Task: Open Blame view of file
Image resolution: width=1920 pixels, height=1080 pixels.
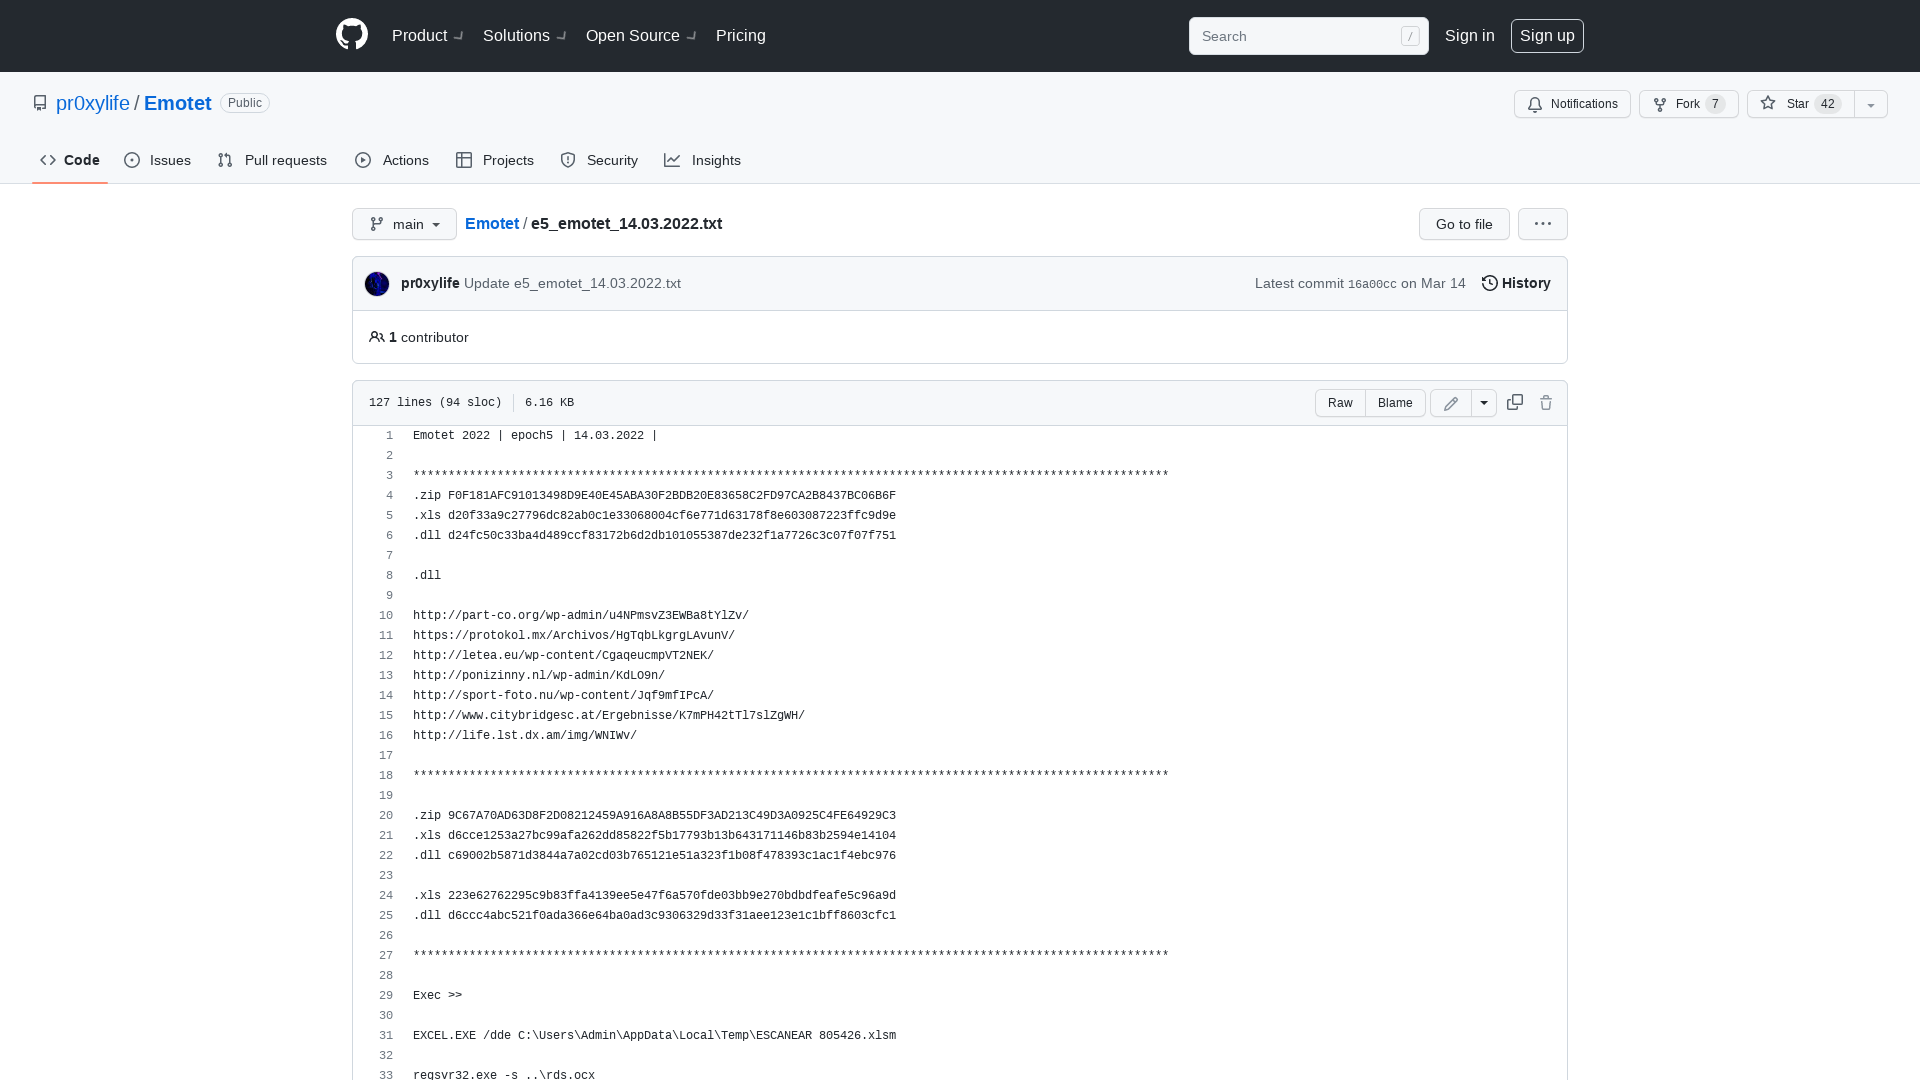Action: (x=1395, y=403)
